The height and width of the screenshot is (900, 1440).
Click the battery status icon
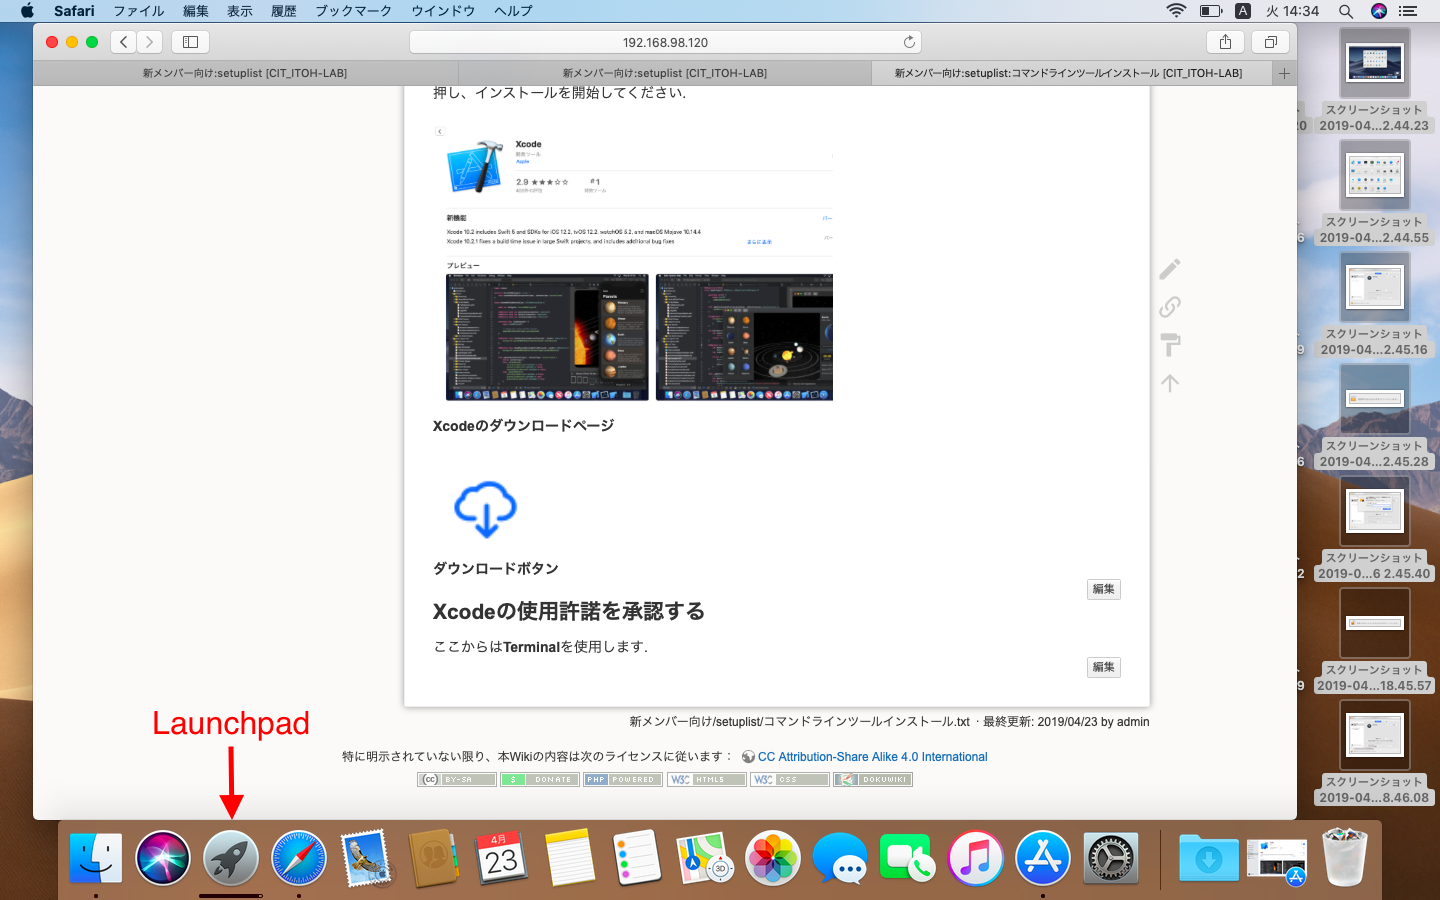pos(1211,11)
